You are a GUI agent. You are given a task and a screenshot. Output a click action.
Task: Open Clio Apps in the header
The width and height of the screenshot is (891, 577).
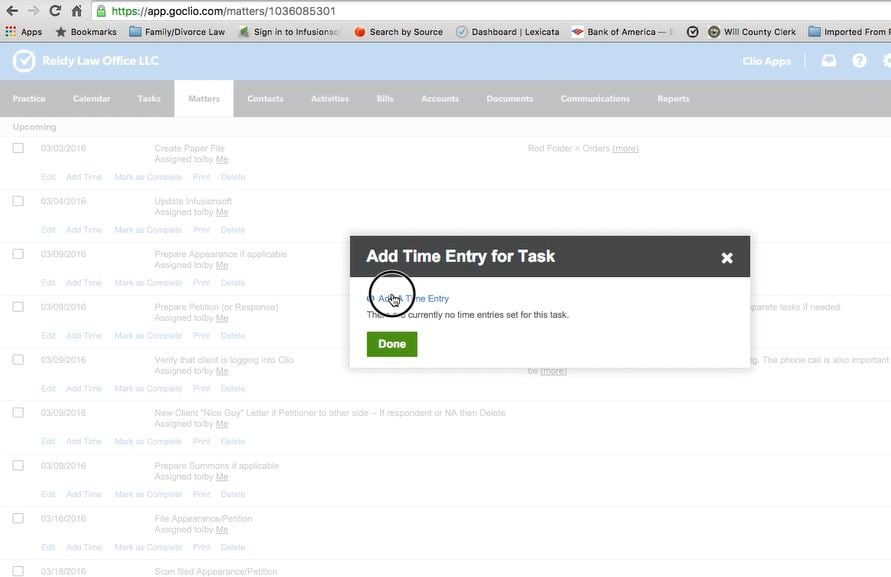click(x=766, y=61)
